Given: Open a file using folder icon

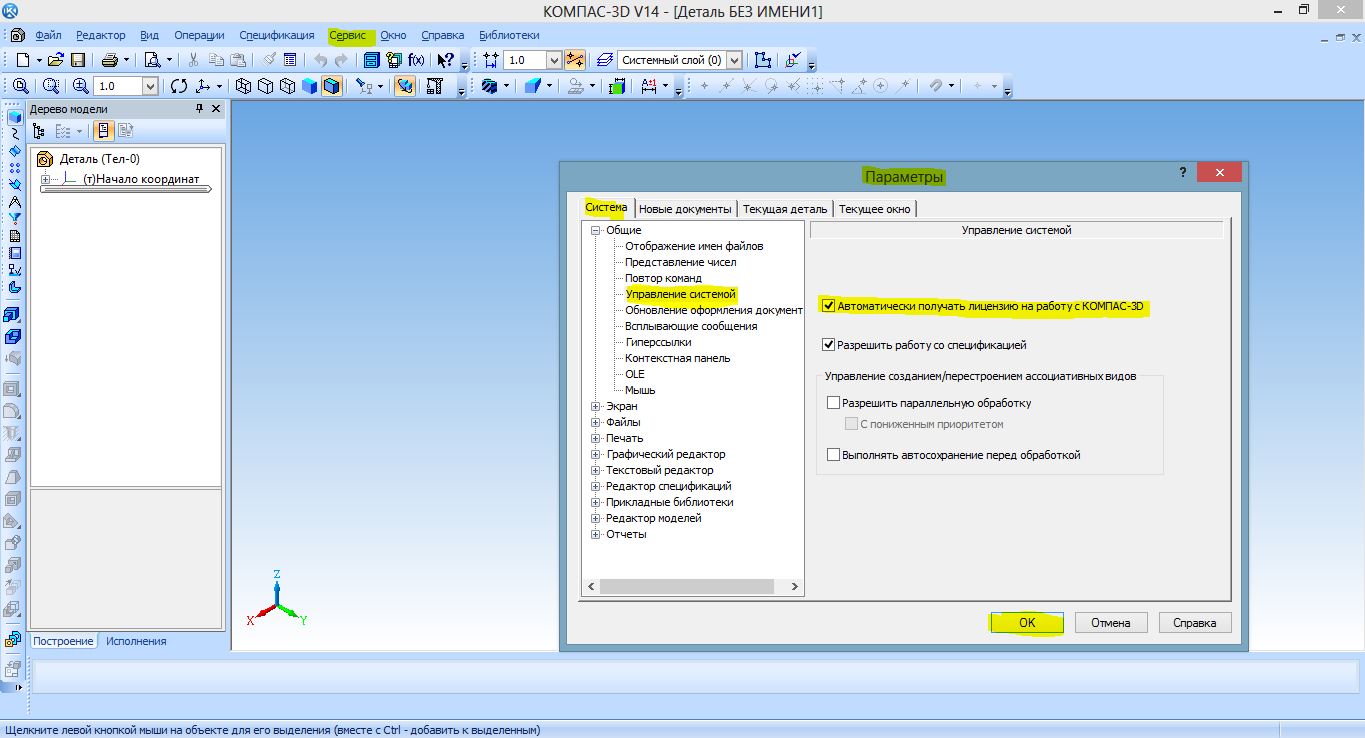Looking at the screenshot, I should (56, 60).
